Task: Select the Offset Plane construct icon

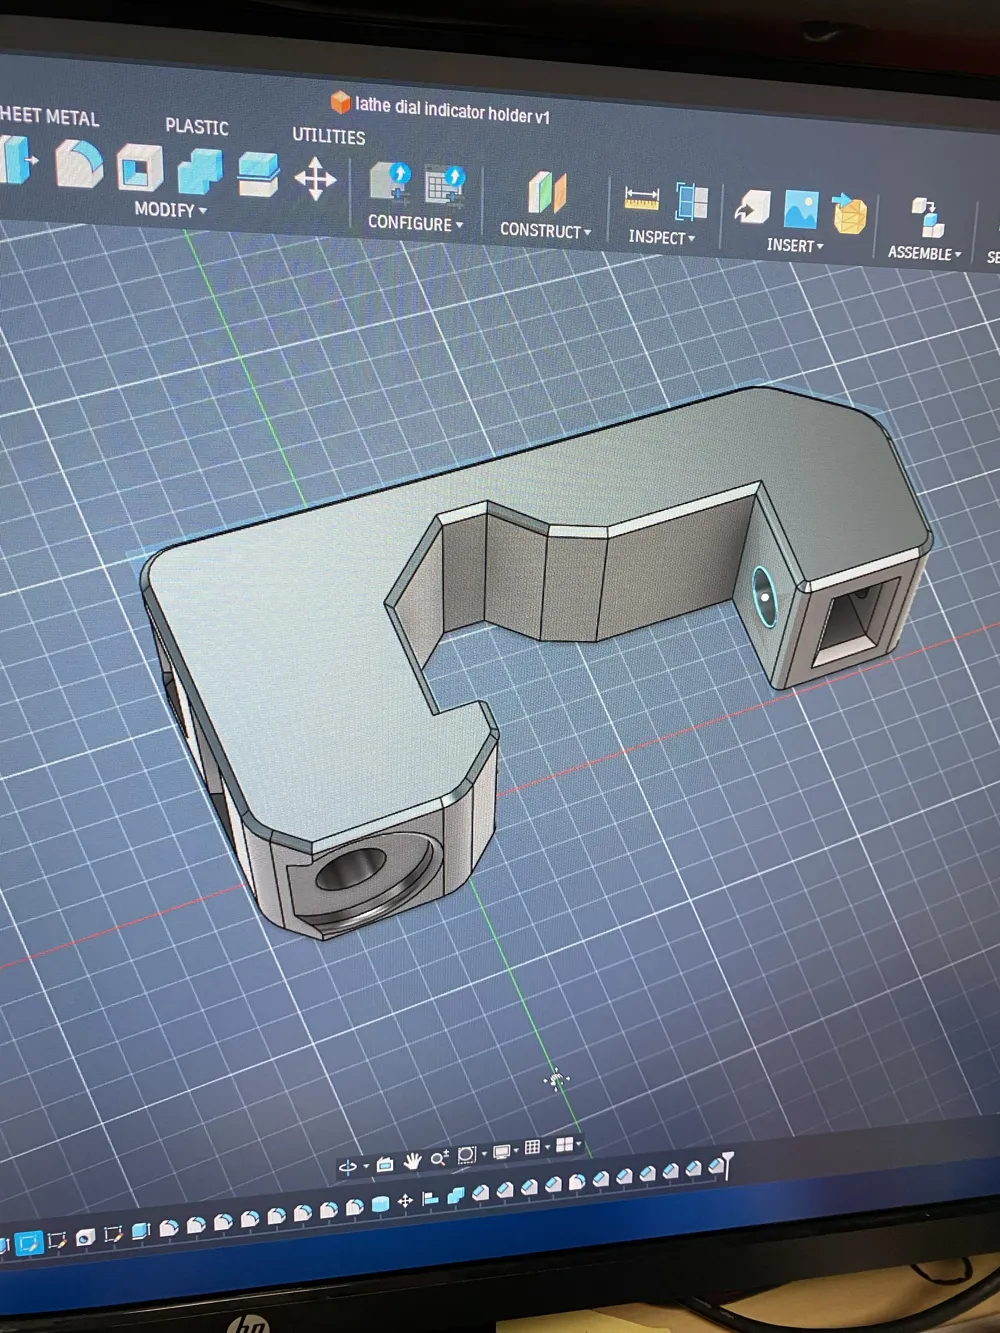Action: [547, 192]
